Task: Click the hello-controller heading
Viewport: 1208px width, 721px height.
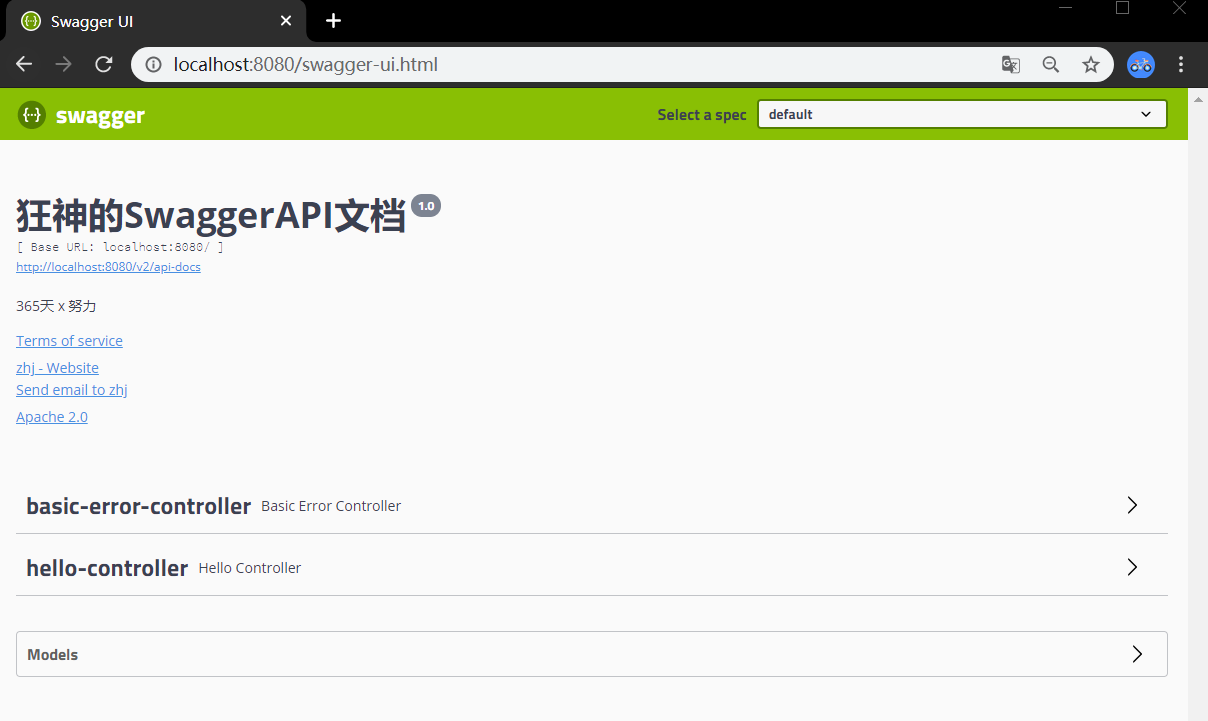Action: click(107, 568)
